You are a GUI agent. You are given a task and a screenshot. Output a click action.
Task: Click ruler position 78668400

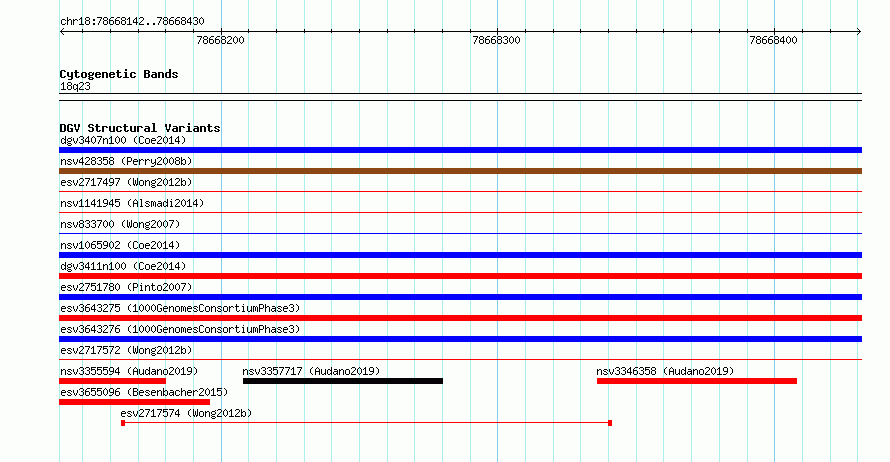(x=773, y=40)
